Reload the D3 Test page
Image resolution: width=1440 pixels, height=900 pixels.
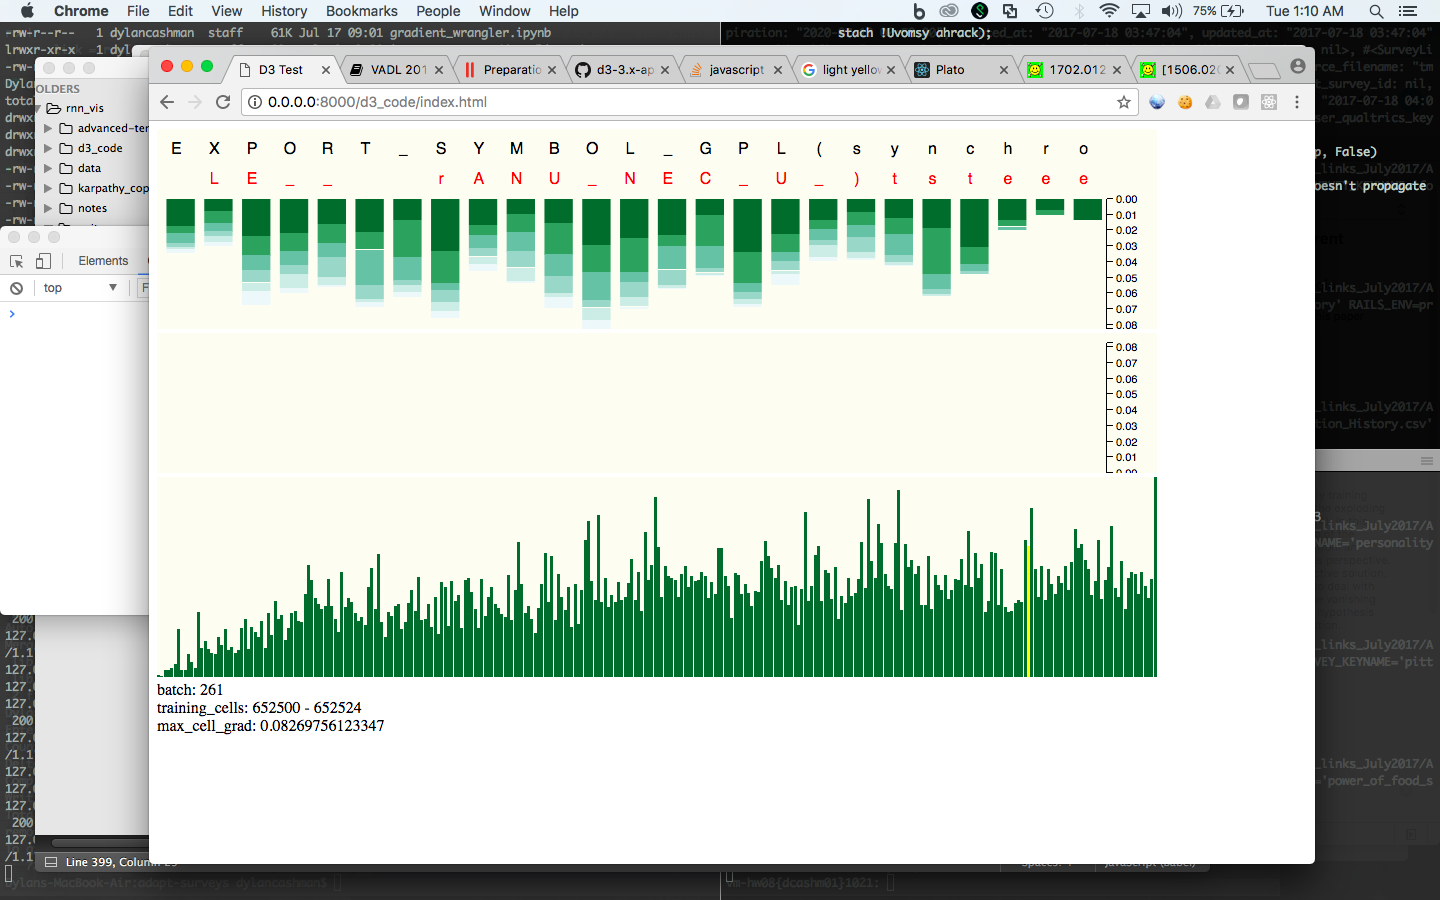click(x=223, y=102)
